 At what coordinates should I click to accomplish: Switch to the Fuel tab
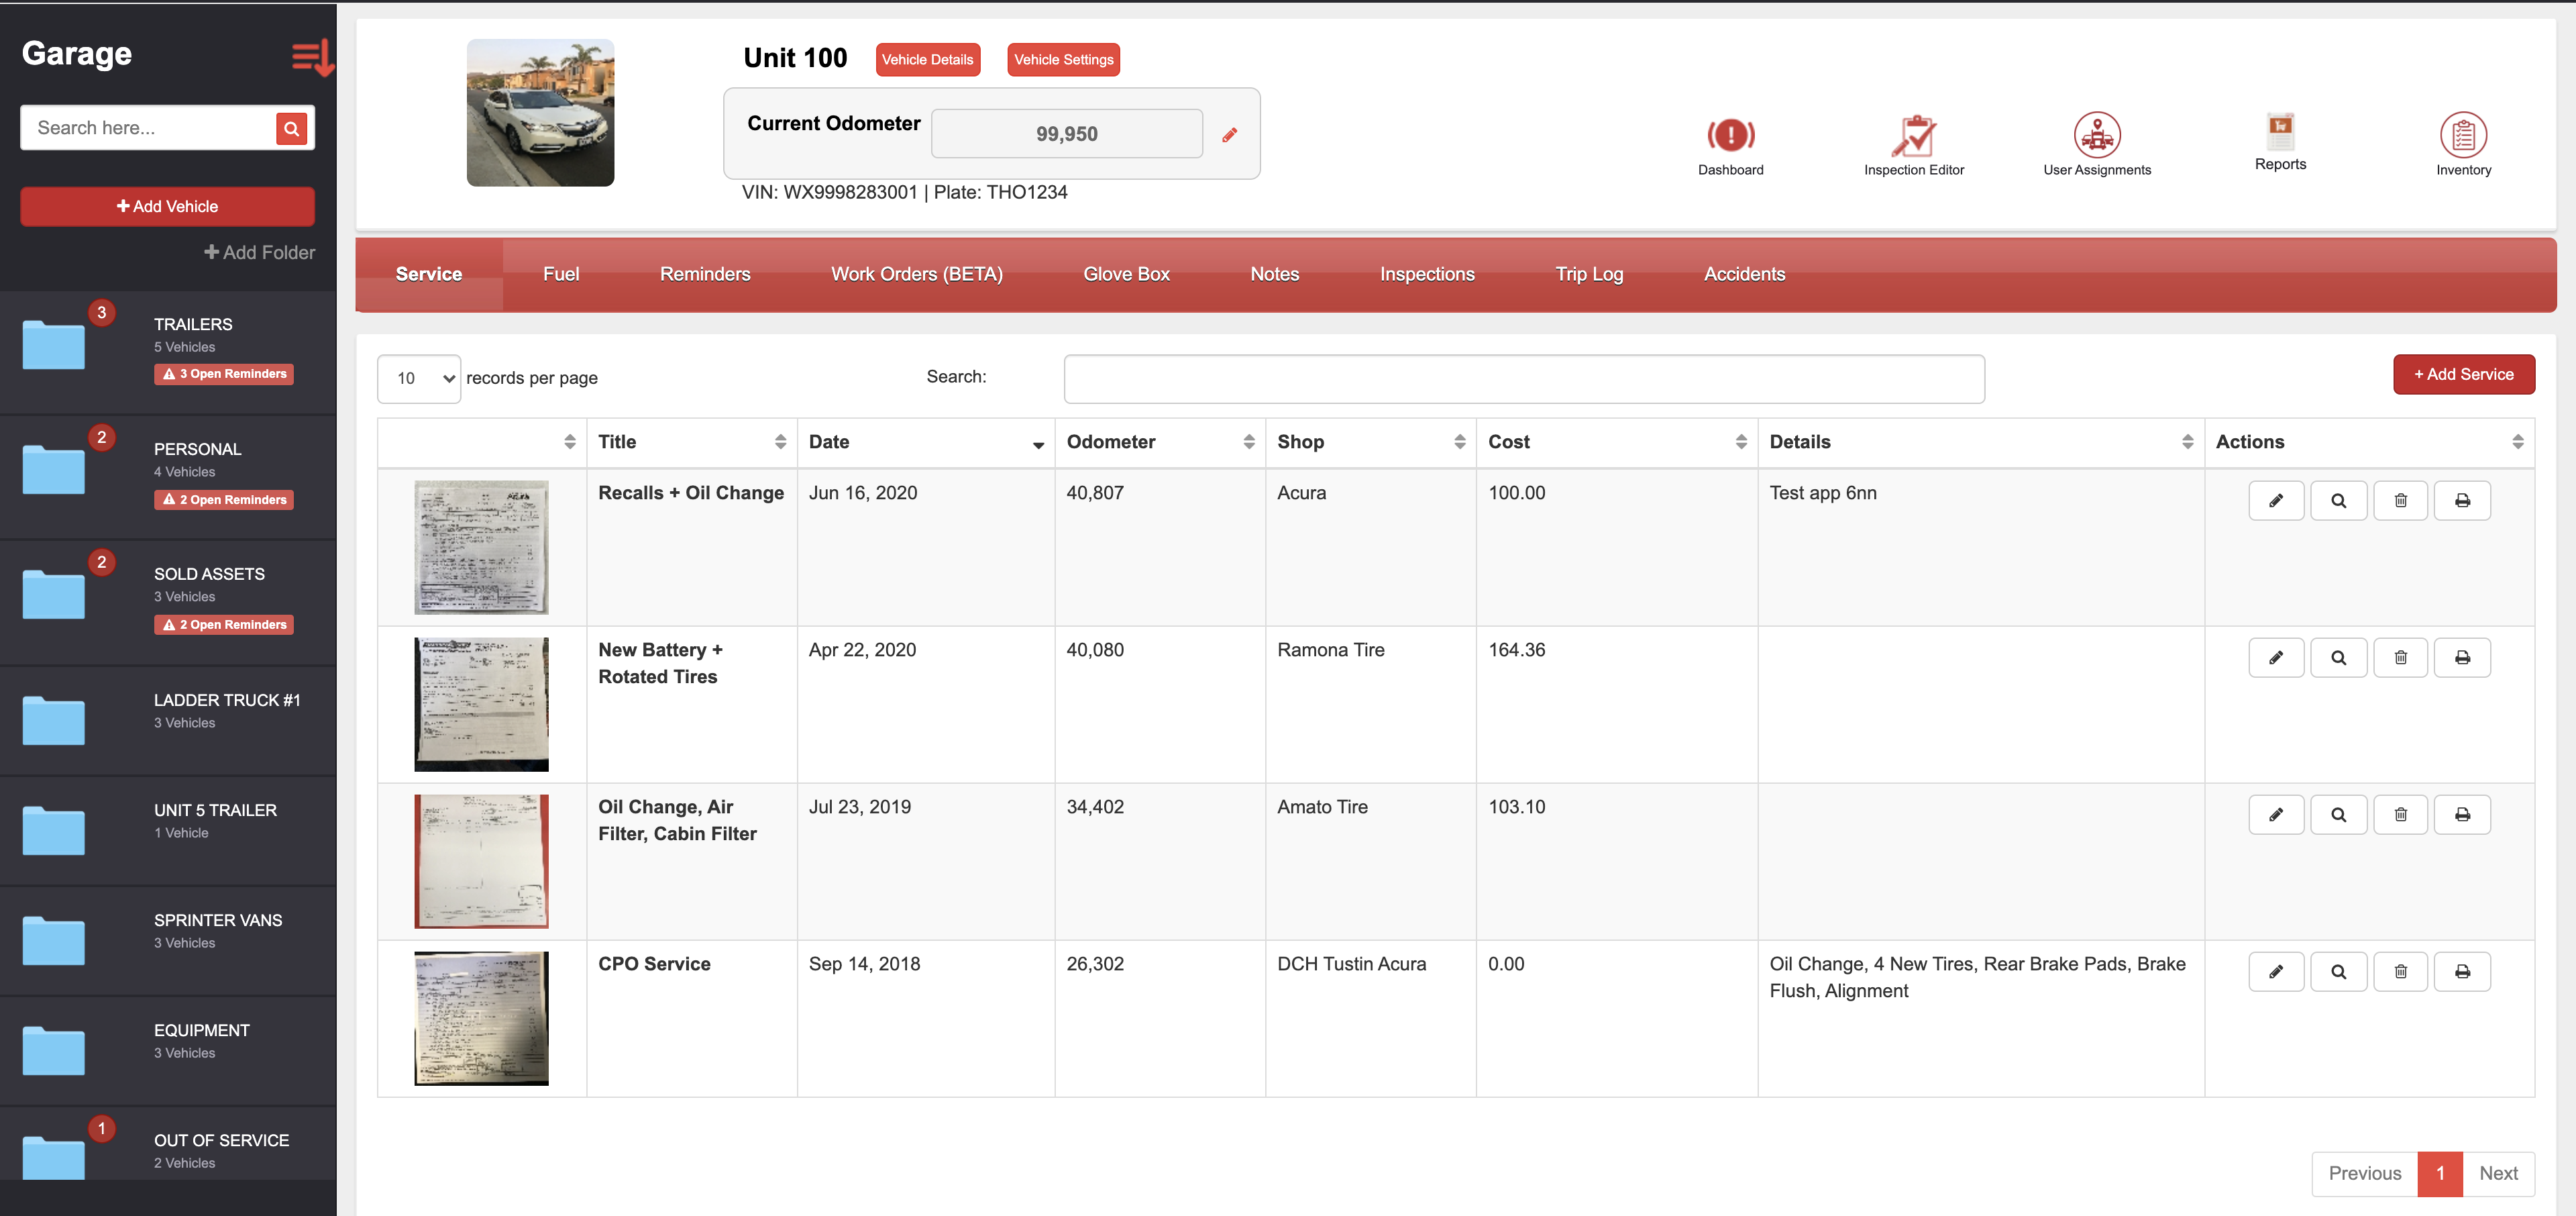[561, 274]
